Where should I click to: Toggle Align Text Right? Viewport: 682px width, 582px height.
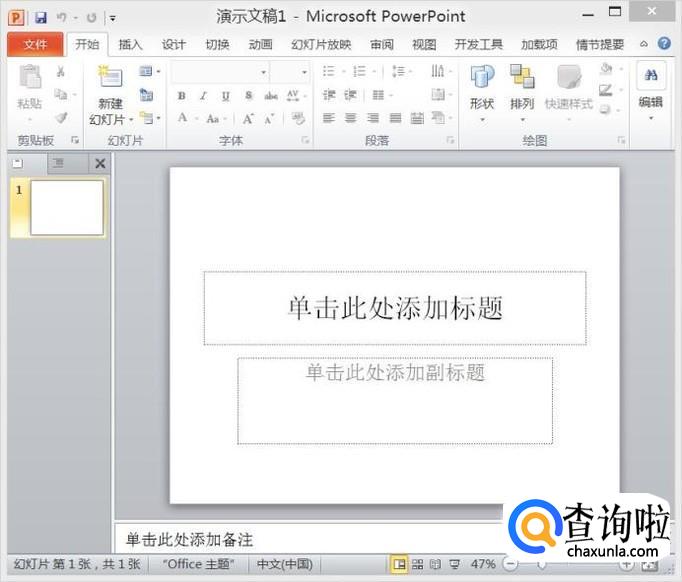[372, 118]
